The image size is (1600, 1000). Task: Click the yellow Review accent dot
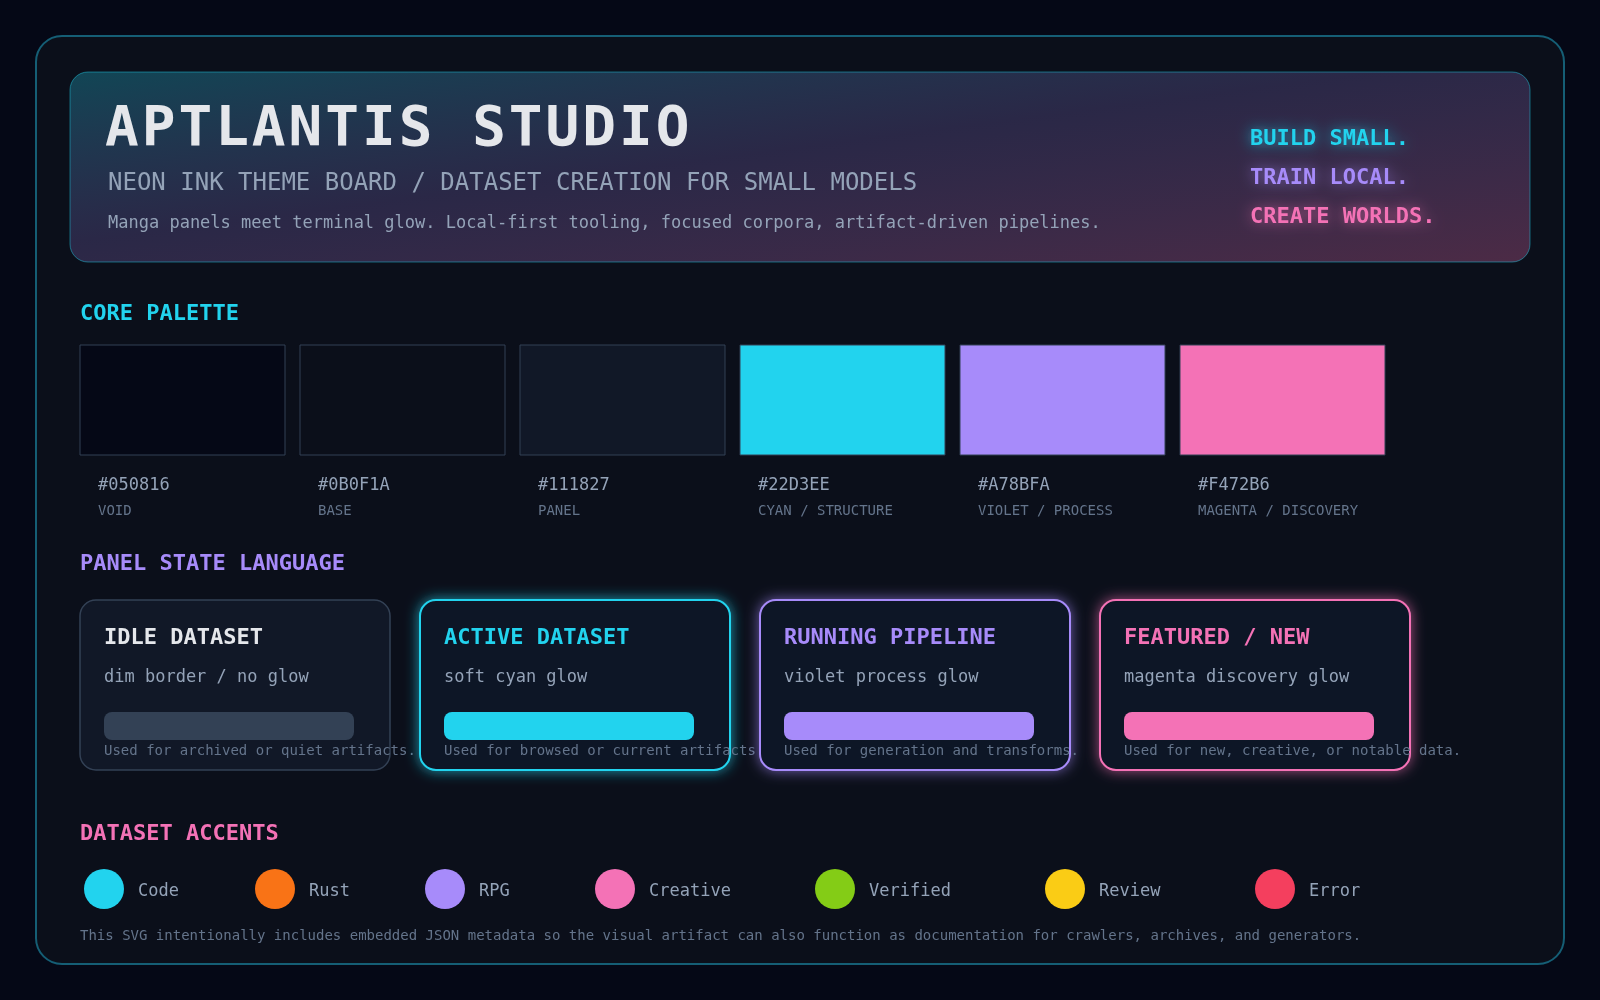(x=1065, y=889)
